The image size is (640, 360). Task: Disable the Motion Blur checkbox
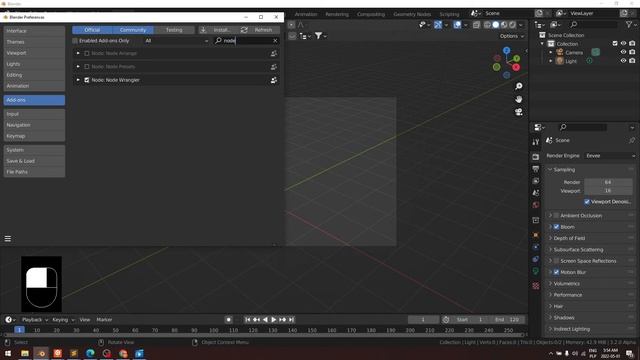[556, 272]
